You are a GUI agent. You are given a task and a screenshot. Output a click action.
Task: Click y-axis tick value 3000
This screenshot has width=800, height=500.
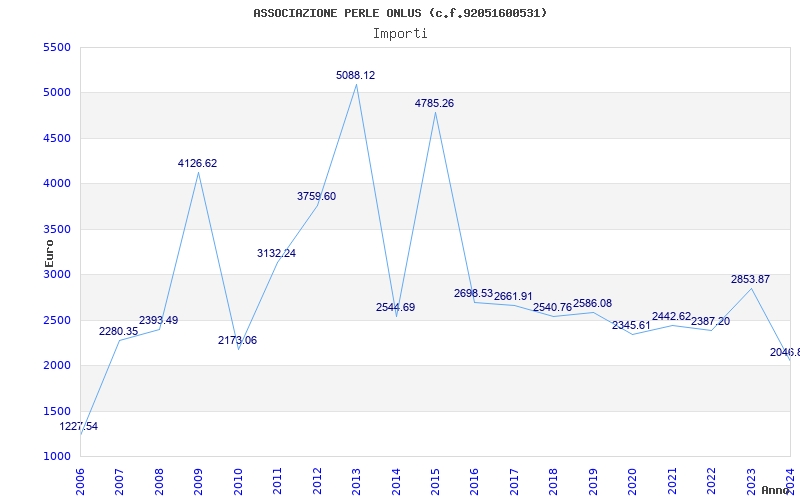[x=57, y=274]
